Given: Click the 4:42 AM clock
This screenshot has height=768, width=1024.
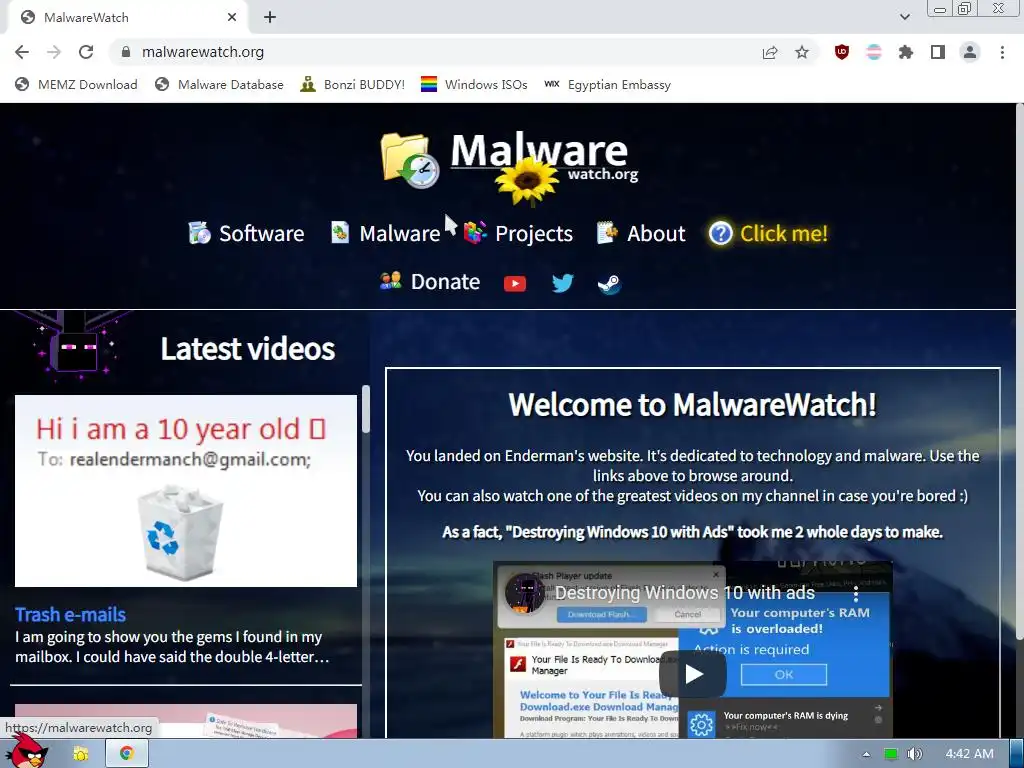Looking at the screenshot, I should tap(969, 754).
